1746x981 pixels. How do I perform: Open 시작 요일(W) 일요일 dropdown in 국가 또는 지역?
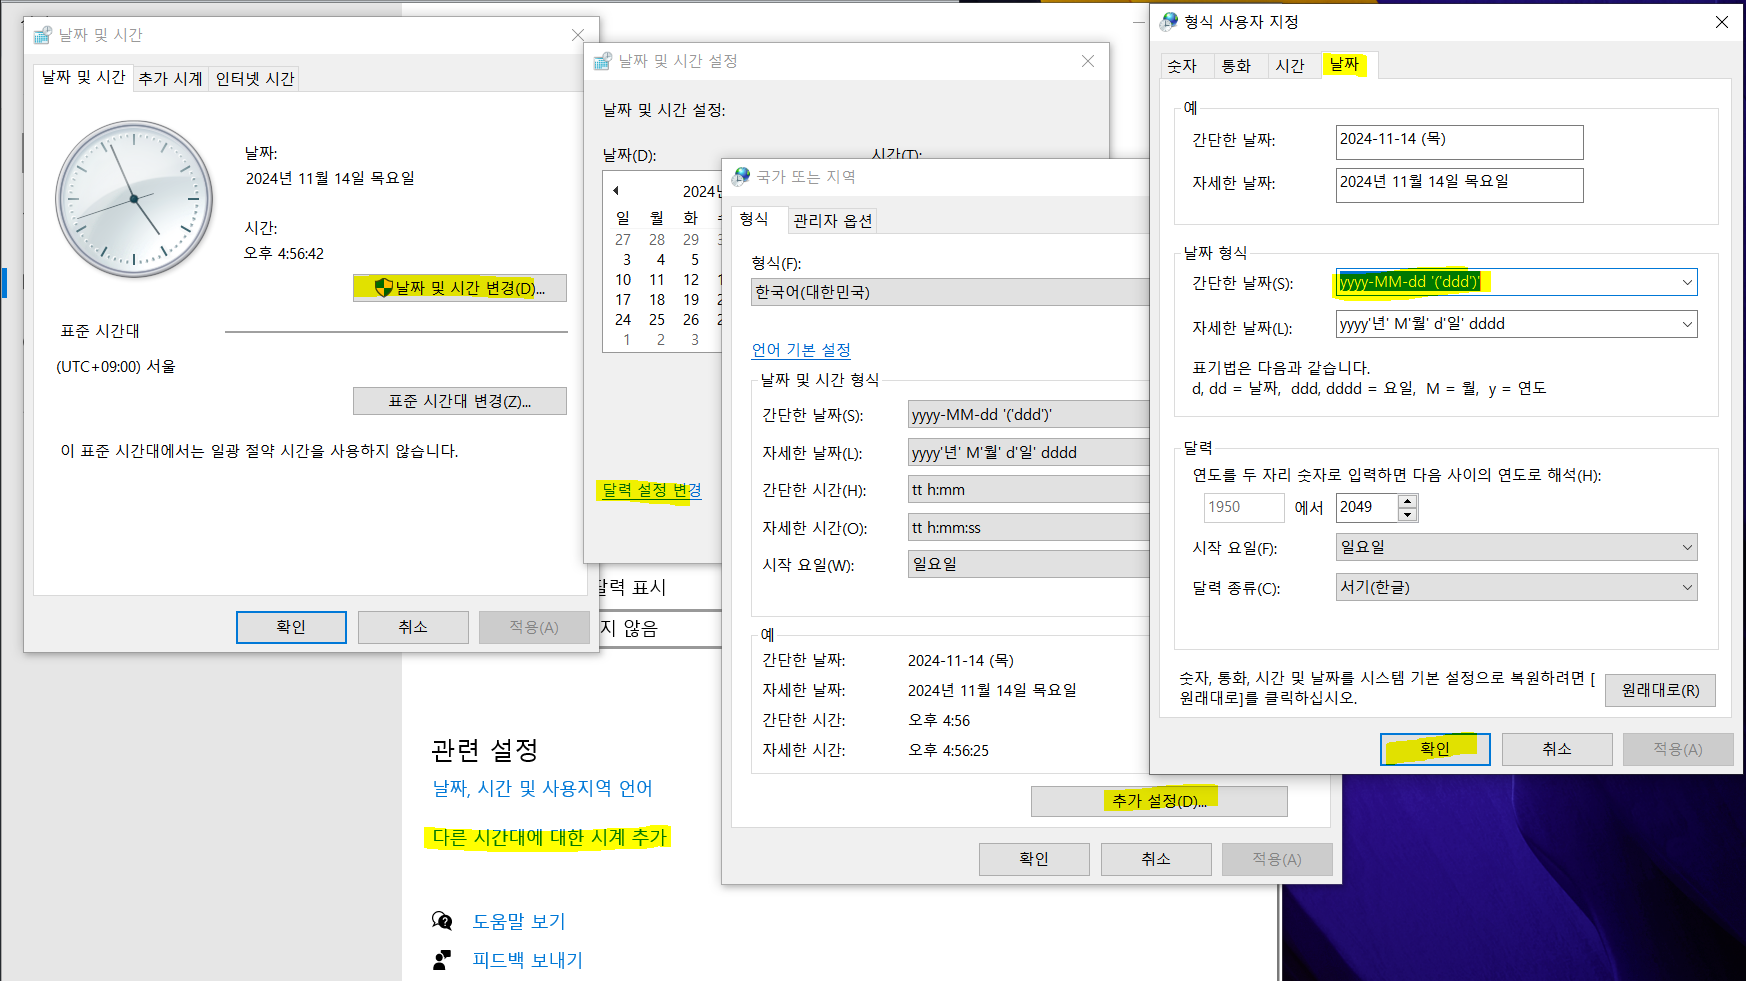coord(1028,564)
